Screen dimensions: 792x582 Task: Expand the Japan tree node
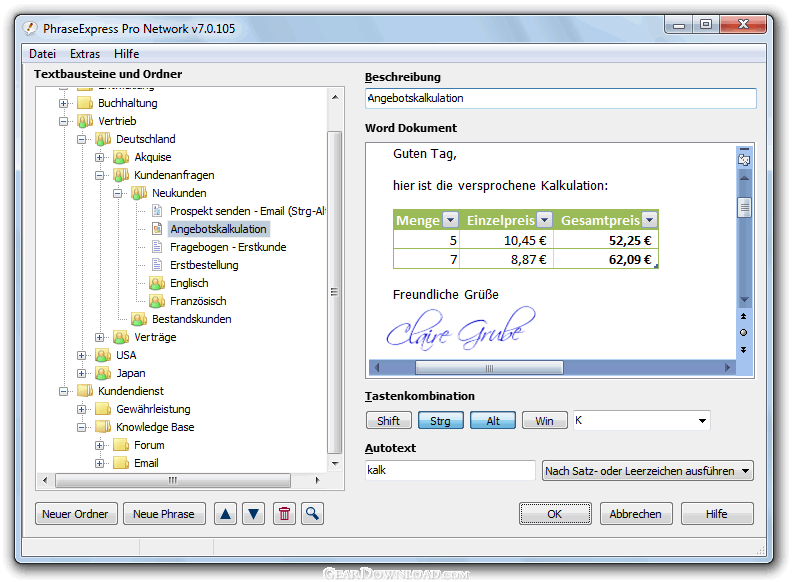81,373
